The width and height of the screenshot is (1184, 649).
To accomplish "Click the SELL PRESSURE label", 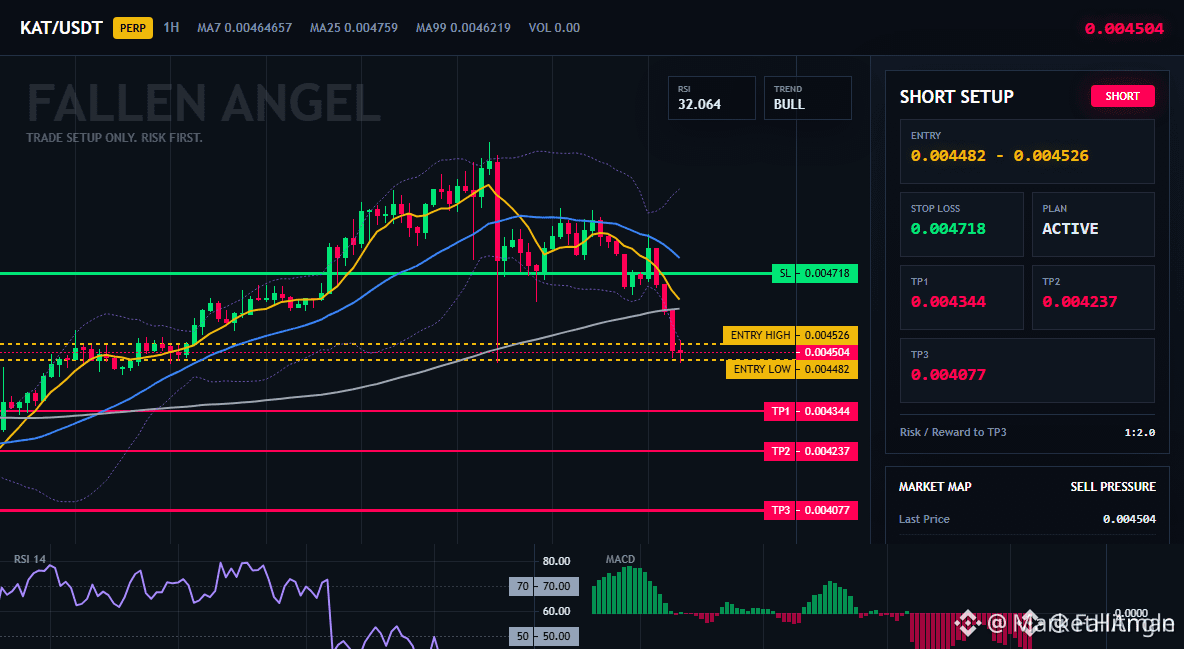I will [1113, 487].
